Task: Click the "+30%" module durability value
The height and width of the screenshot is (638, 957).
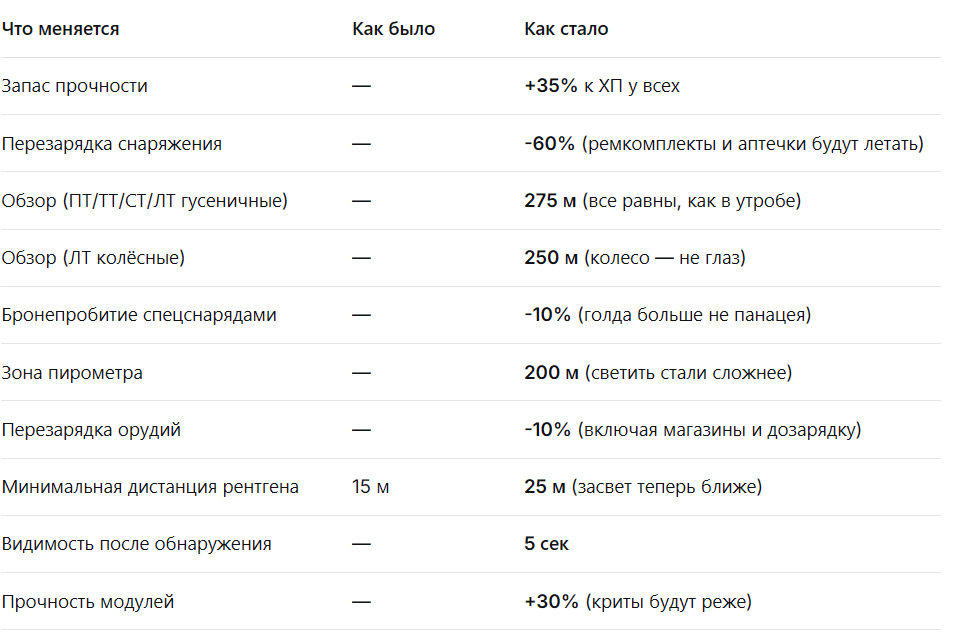Action: click(x=551, y=602)
